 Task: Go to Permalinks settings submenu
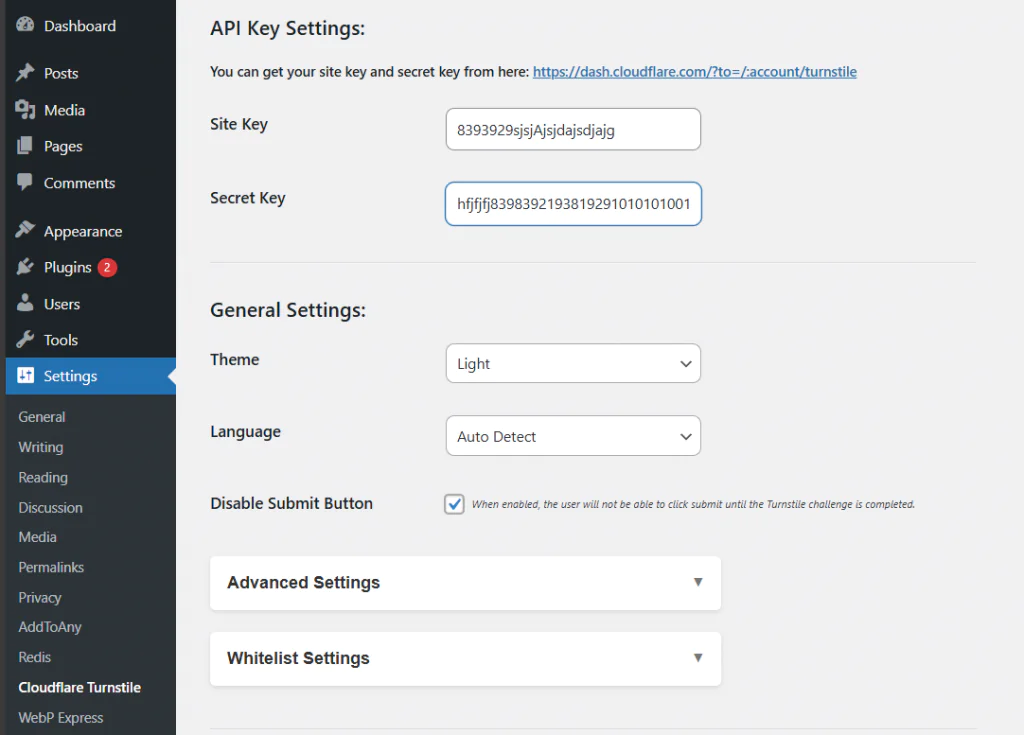click(x=51, y=567)
